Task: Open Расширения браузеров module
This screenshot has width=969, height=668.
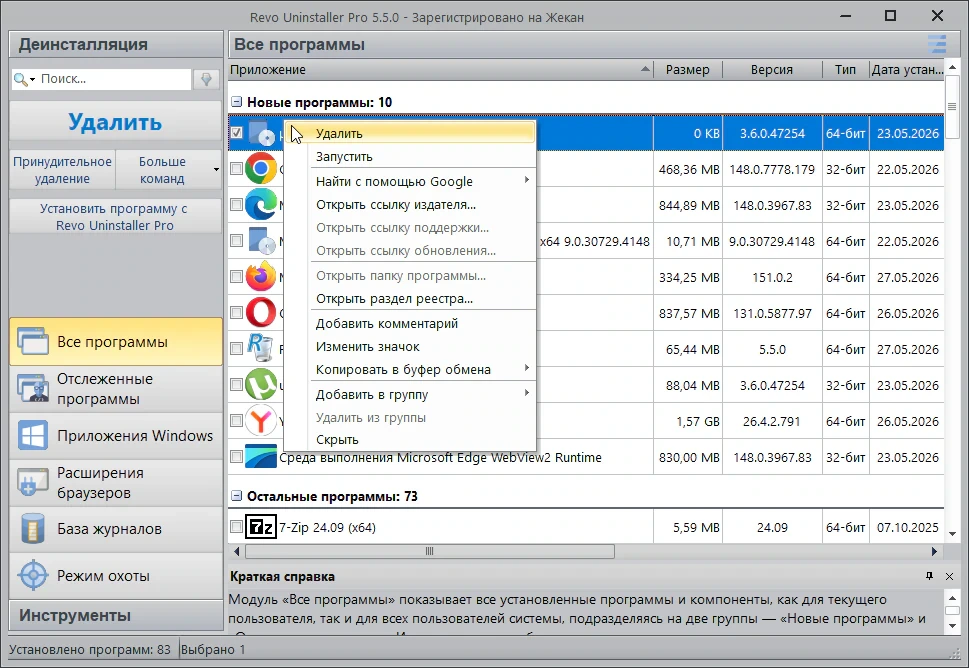Action: point(116,483)
